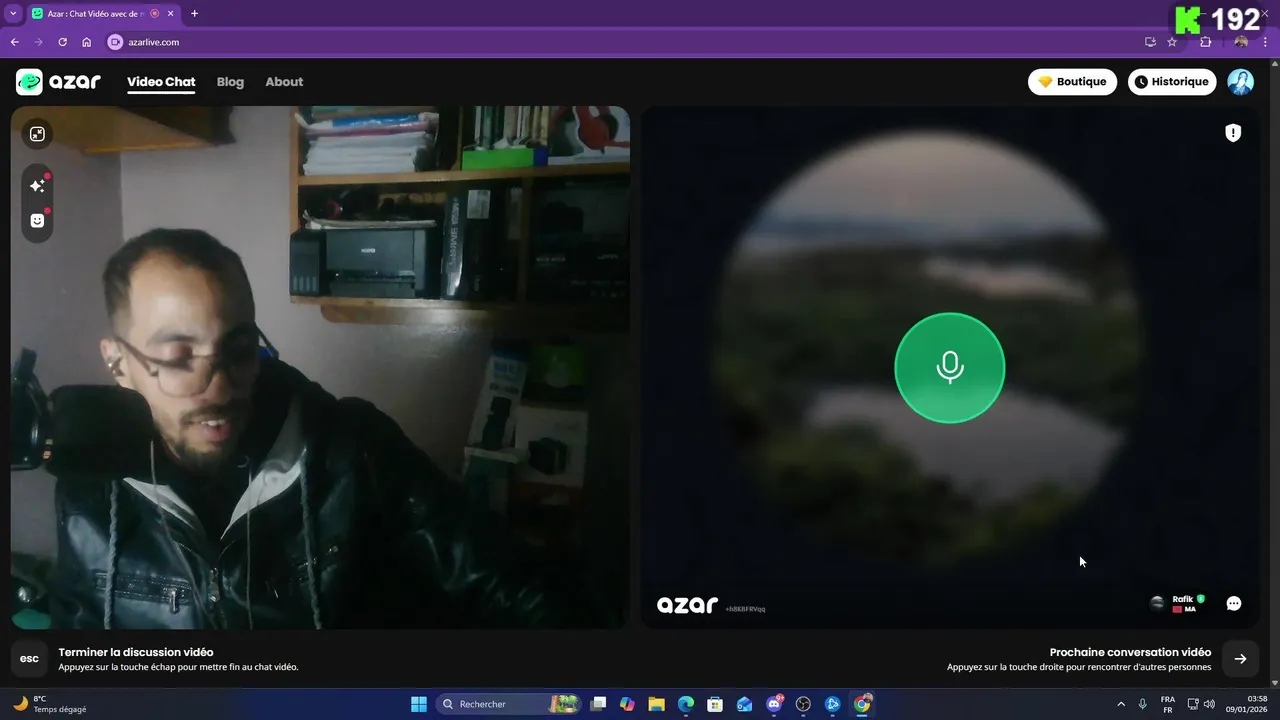Reload the page
1280x720 pixels.
click(62, 42)
